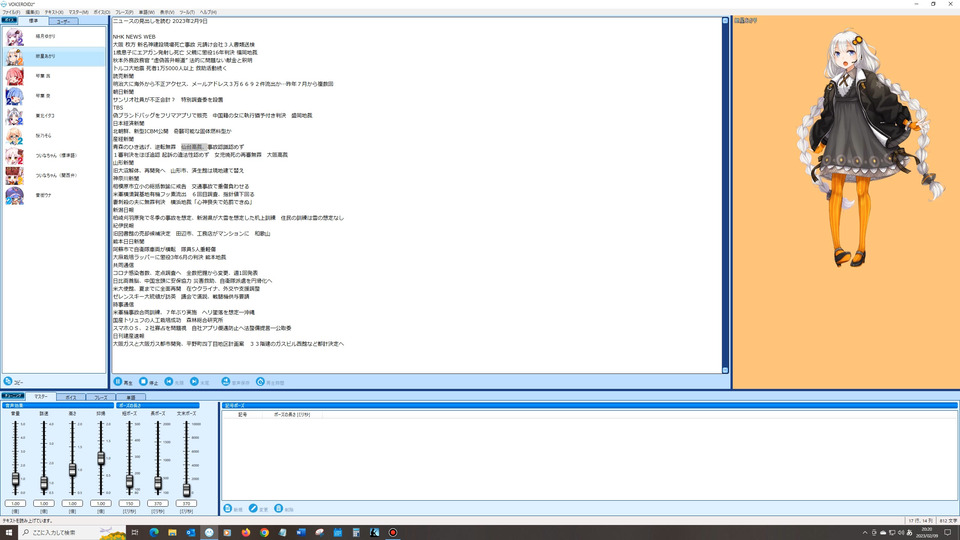Open the 単語 menu

[146, 12]
